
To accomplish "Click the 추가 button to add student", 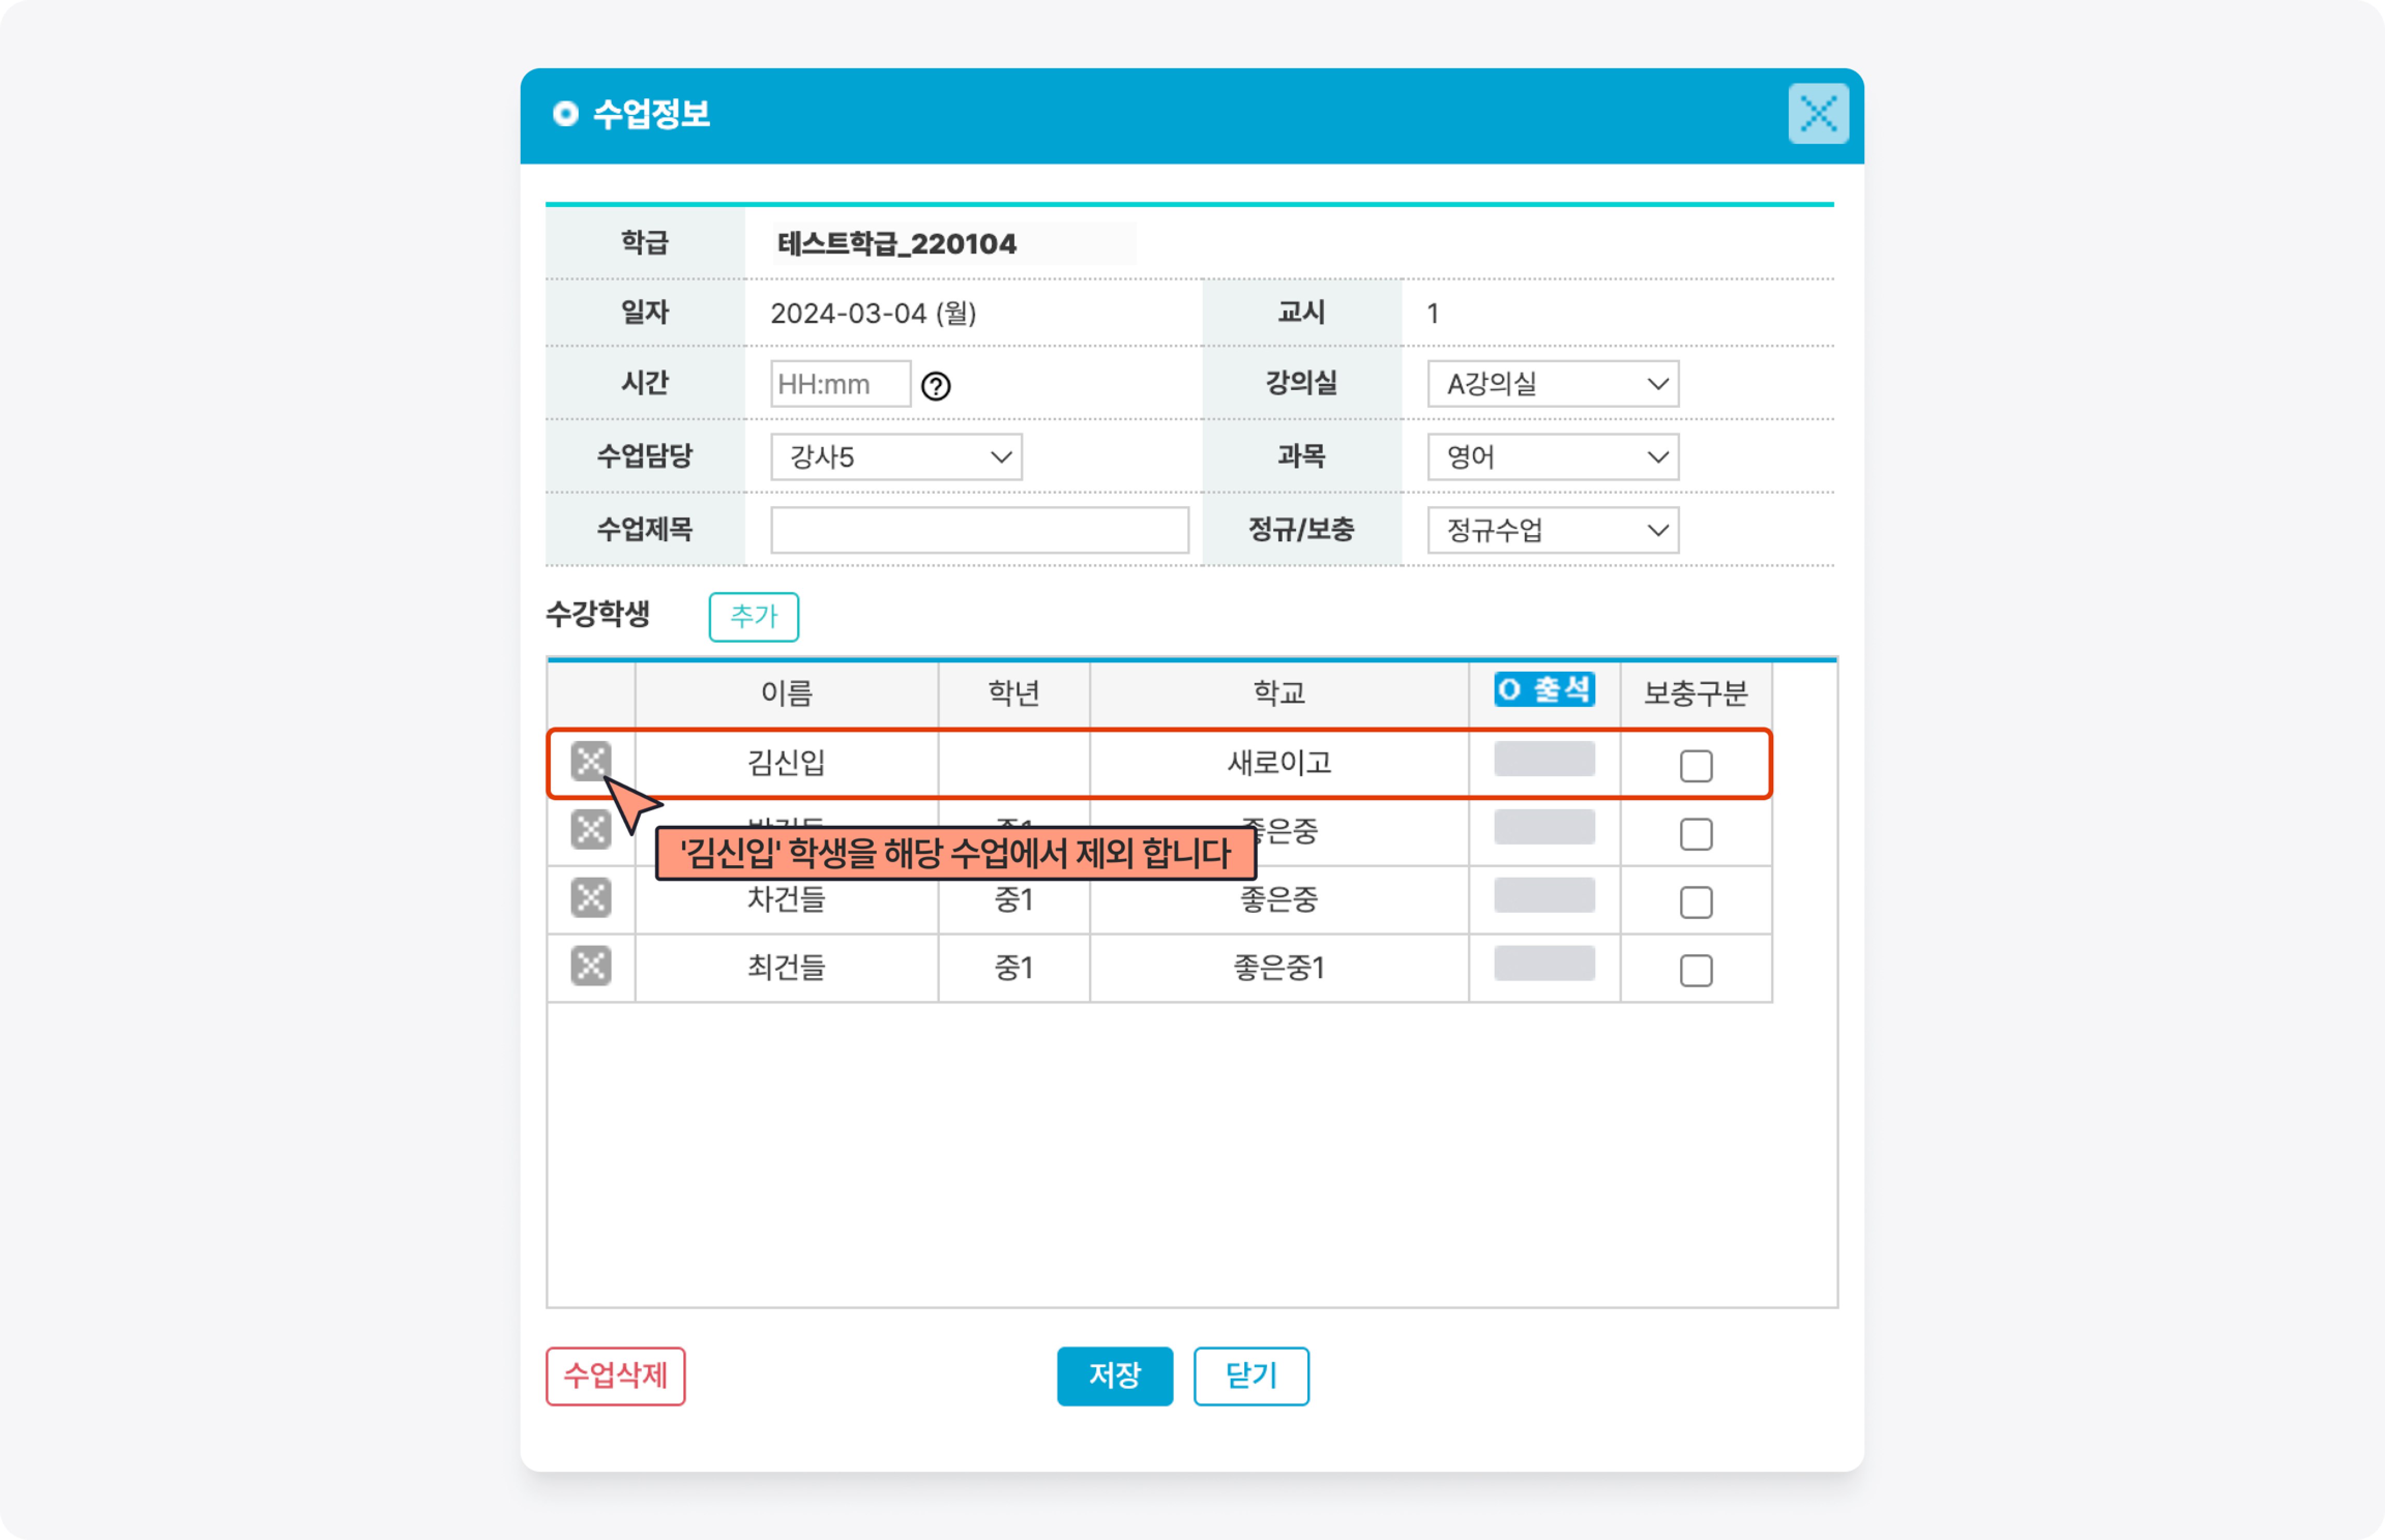I will click(753, 616).
